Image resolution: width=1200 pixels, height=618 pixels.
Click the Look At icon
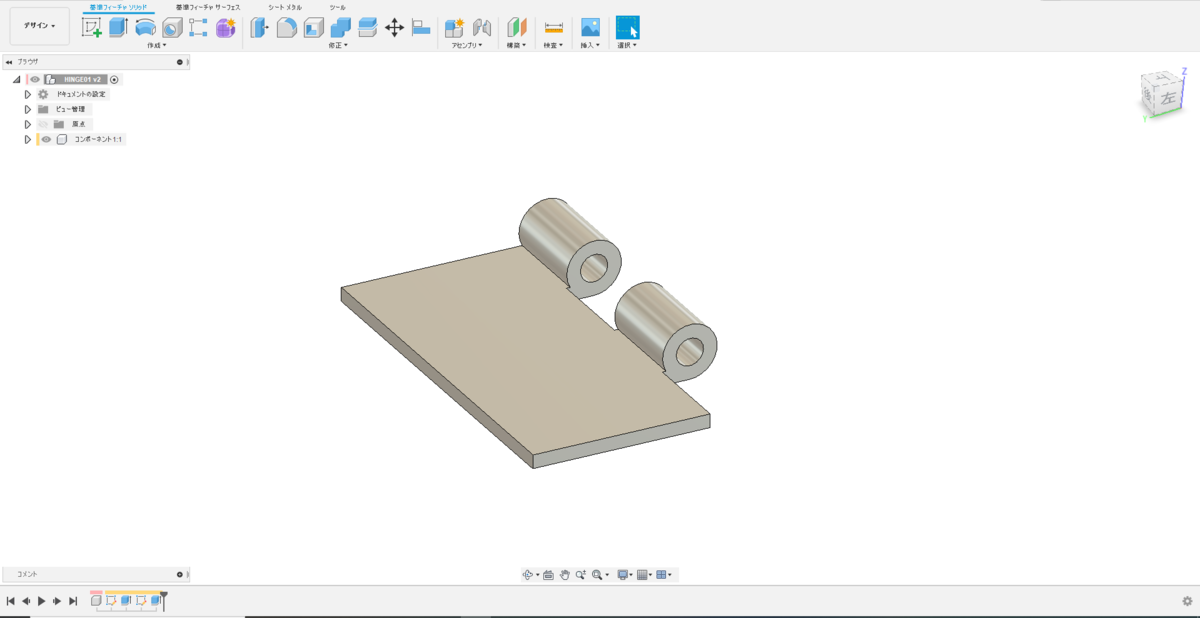click(x=548, y=575)
